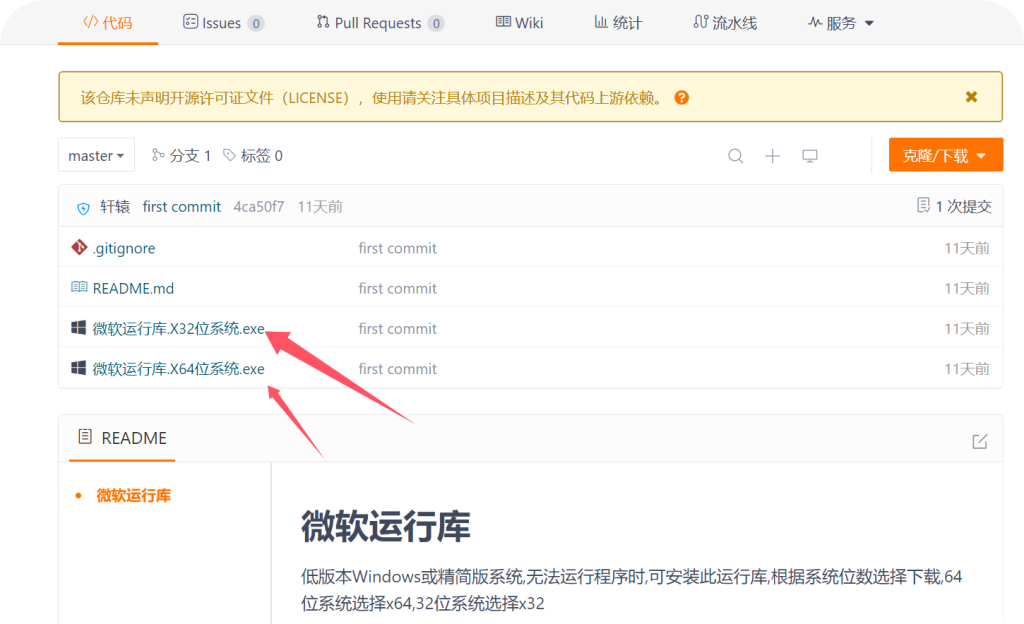Click the README document icon
Screen dimensions: 1024x624
85,437
